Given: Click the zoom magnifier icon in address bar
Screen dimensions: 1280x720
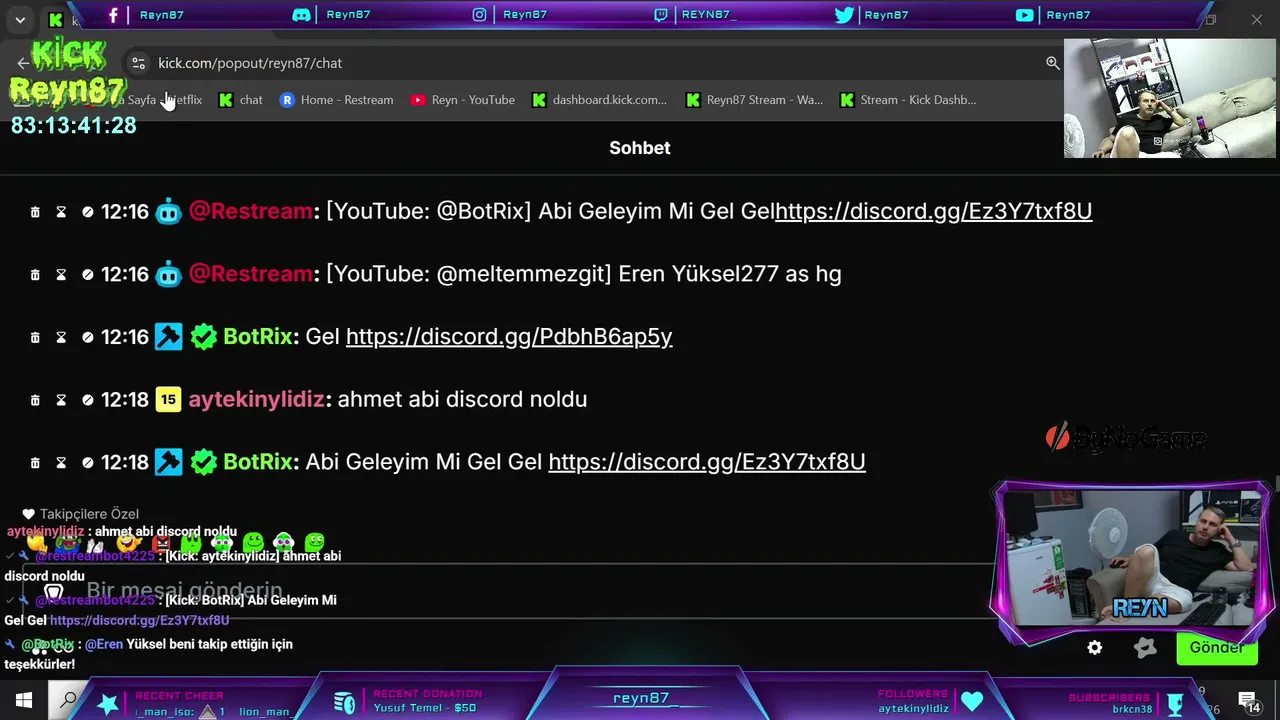Looking at the screenshot, I should pos(1053,63).
